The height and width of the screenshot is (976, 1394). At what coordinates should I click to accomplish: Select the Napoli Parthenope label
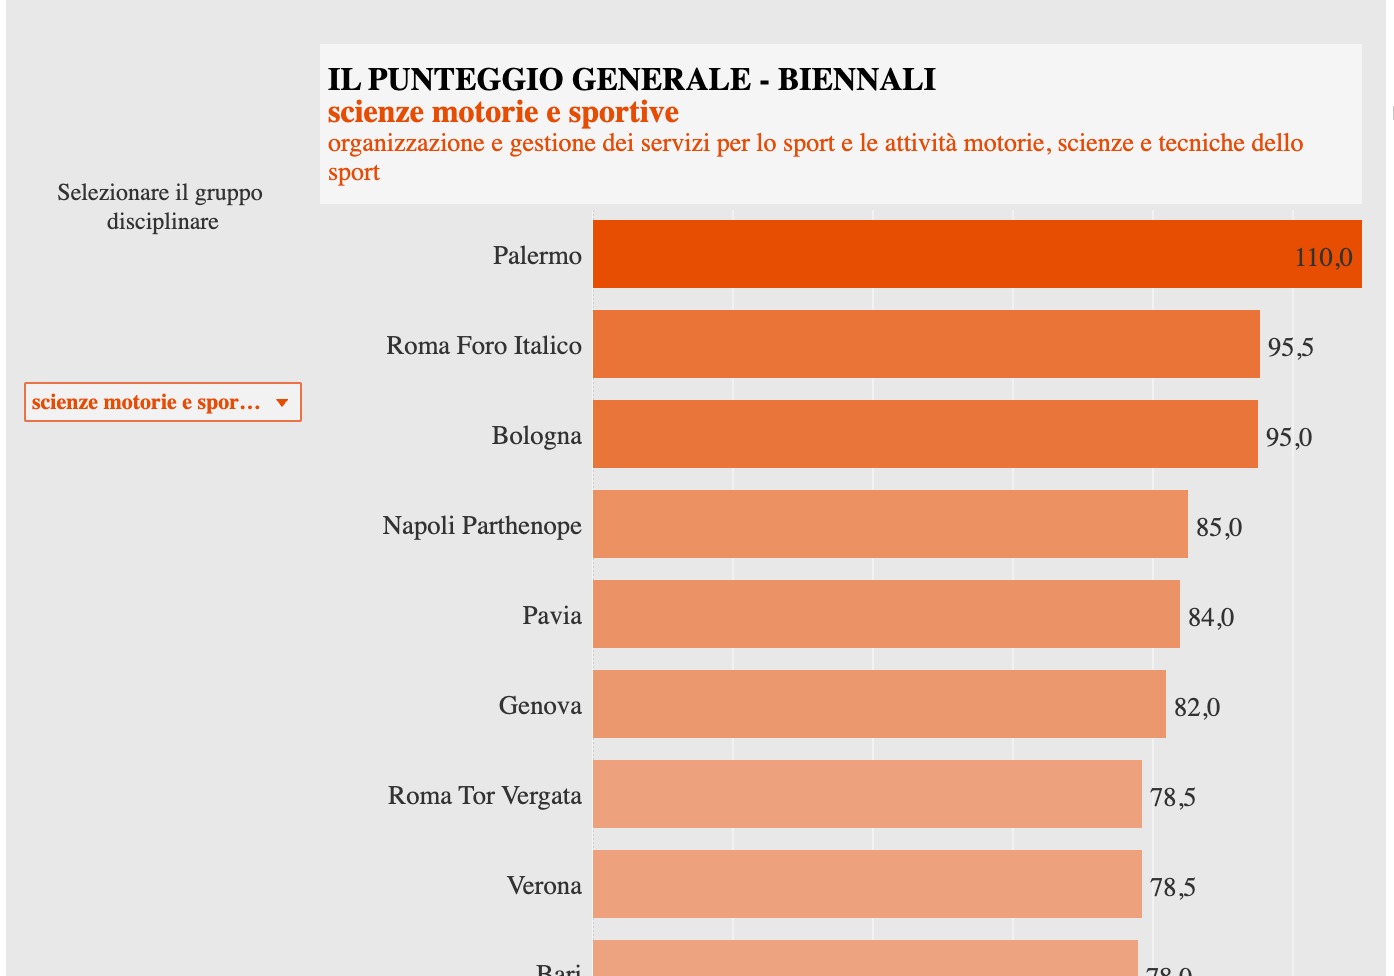tap(482, 526)
